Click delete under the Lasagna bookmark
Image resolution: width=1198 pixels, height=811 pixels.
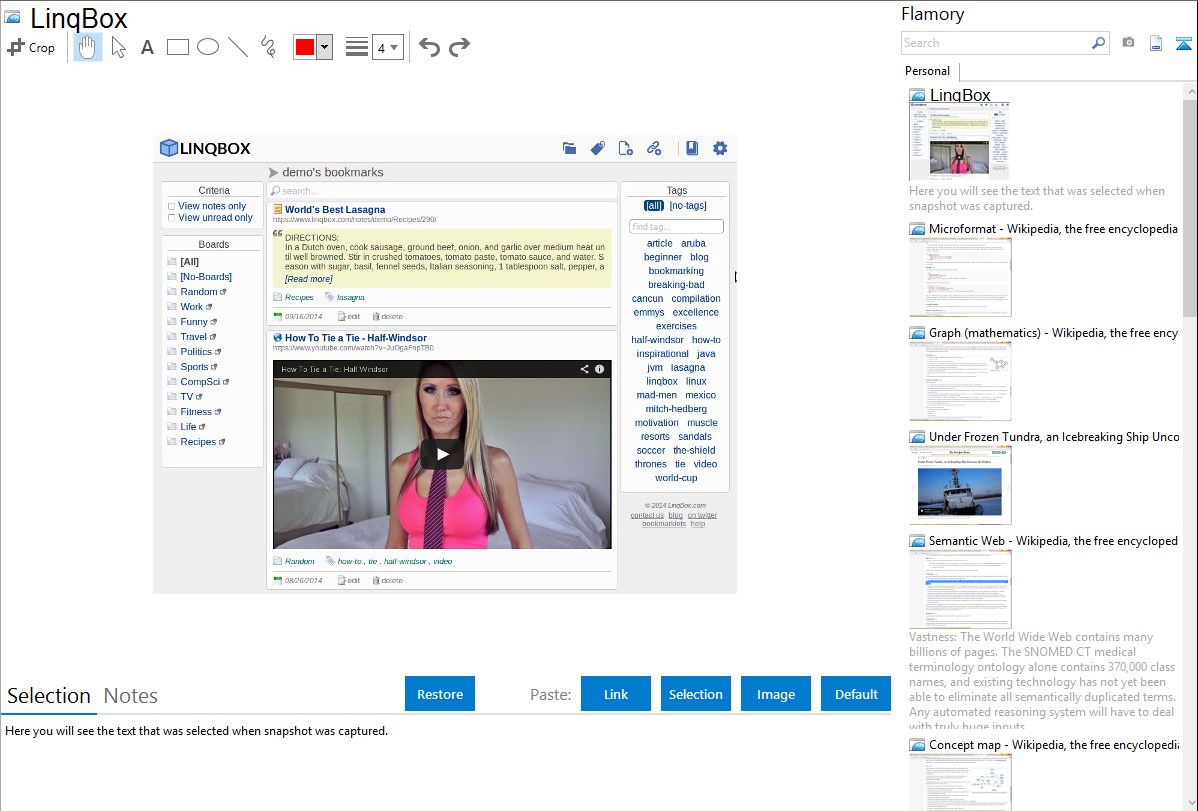click(388, 316)
